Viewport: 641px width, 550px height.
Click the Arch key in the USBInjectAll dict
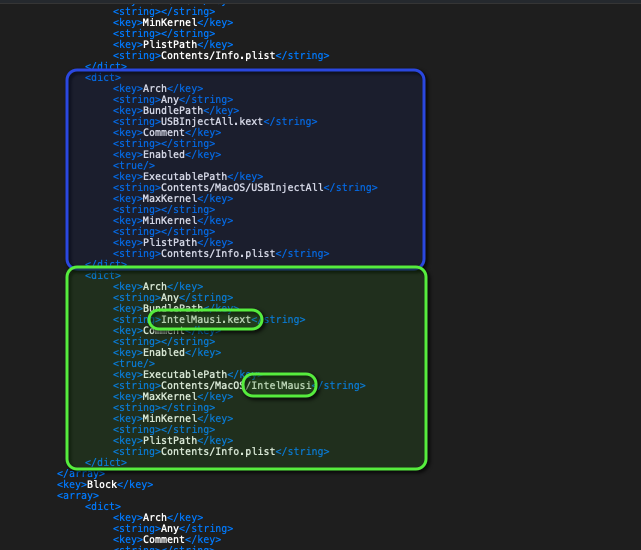158,88
